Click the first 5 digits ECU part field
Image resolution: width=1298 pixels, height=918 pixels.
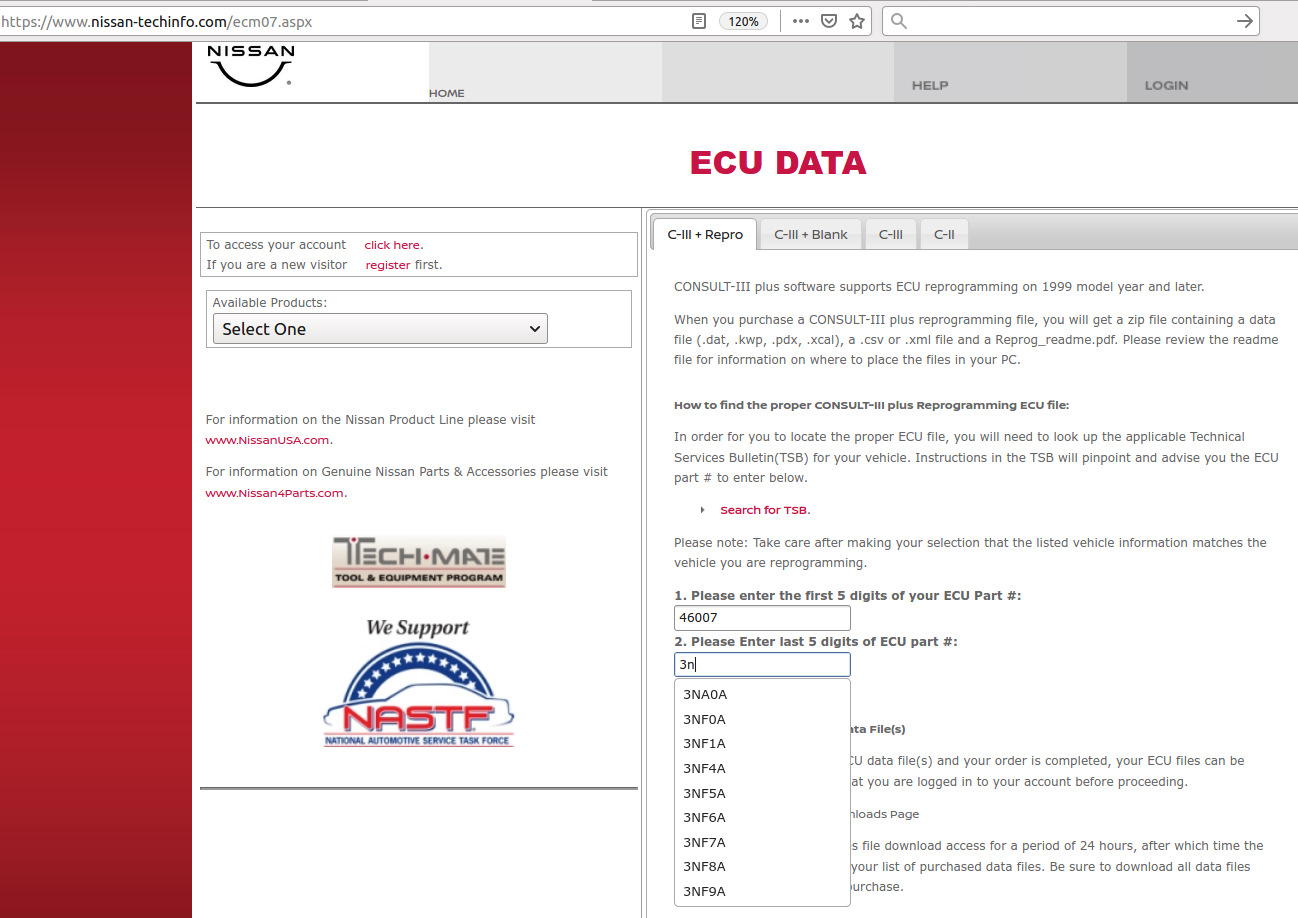pos(762,618)
